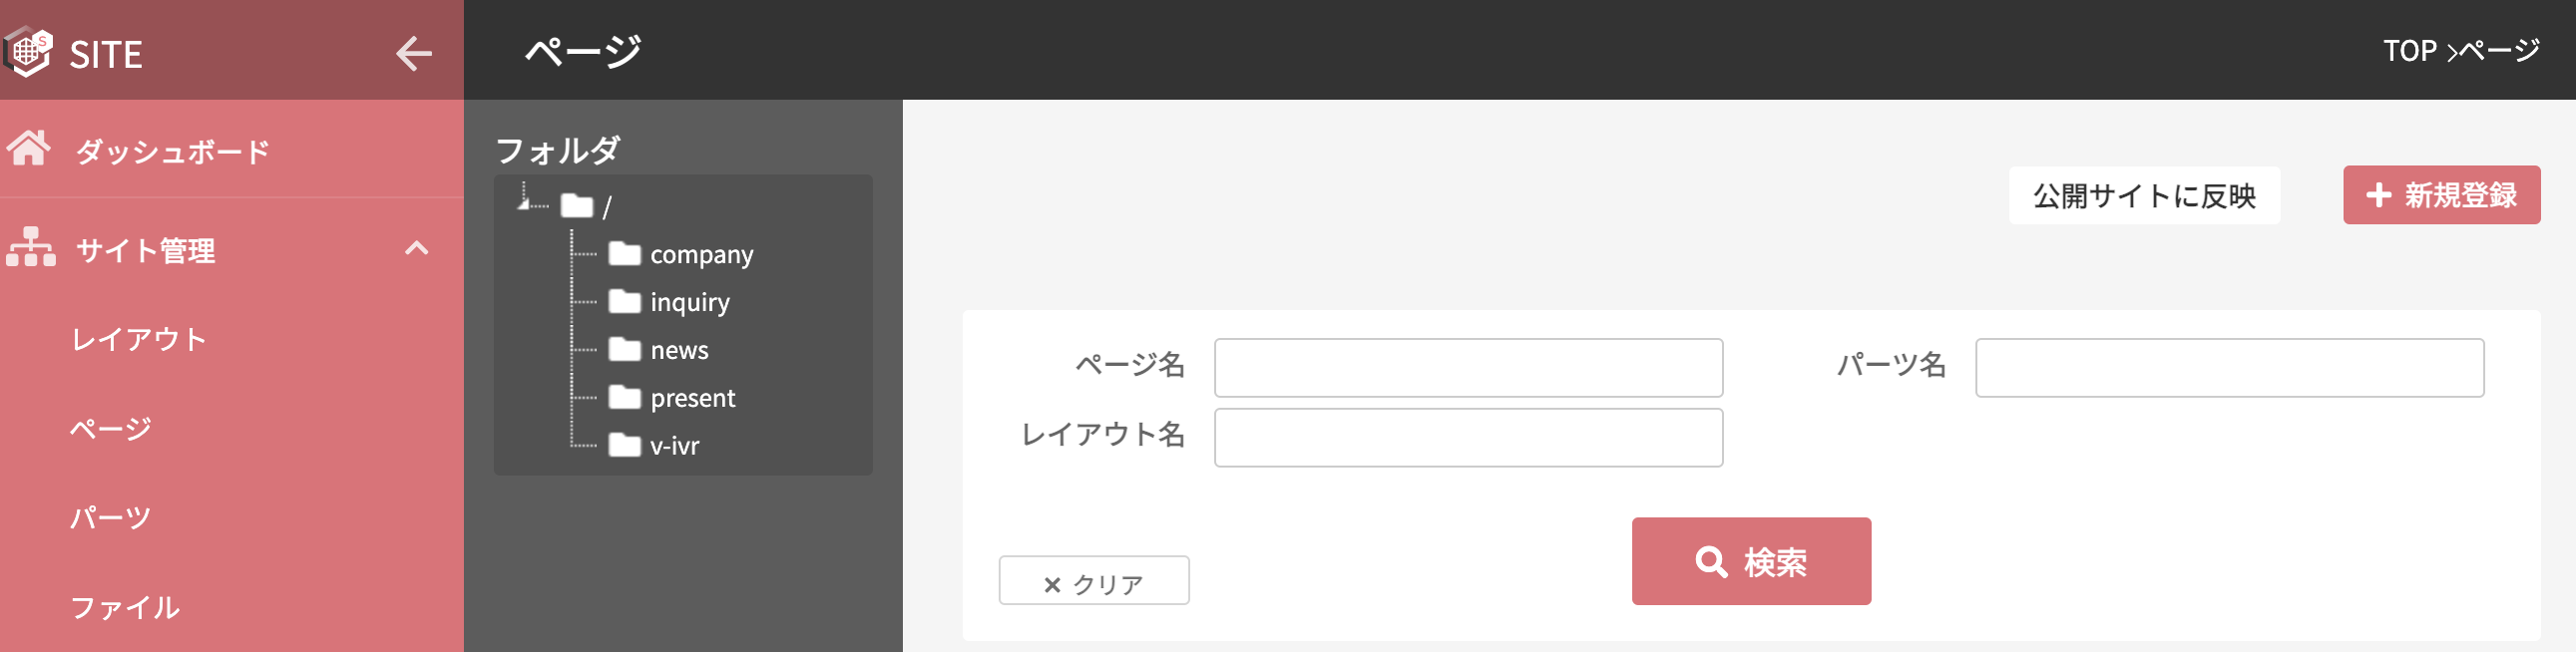Viewport: 2576px width, 652px height.
Task: Click the present folder icon
Action: [625, 397]
